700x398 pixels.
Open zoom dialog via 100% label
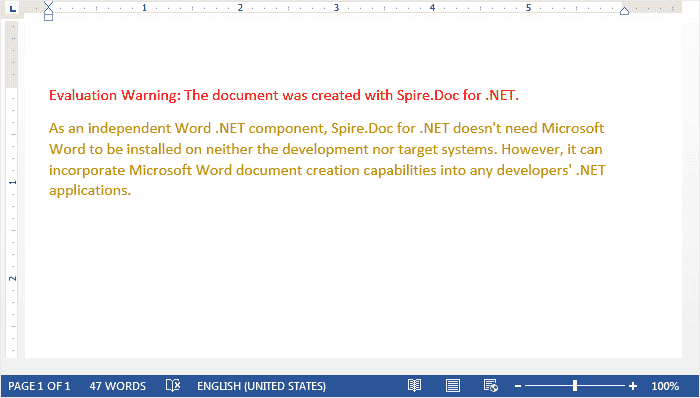coord(665,386)
